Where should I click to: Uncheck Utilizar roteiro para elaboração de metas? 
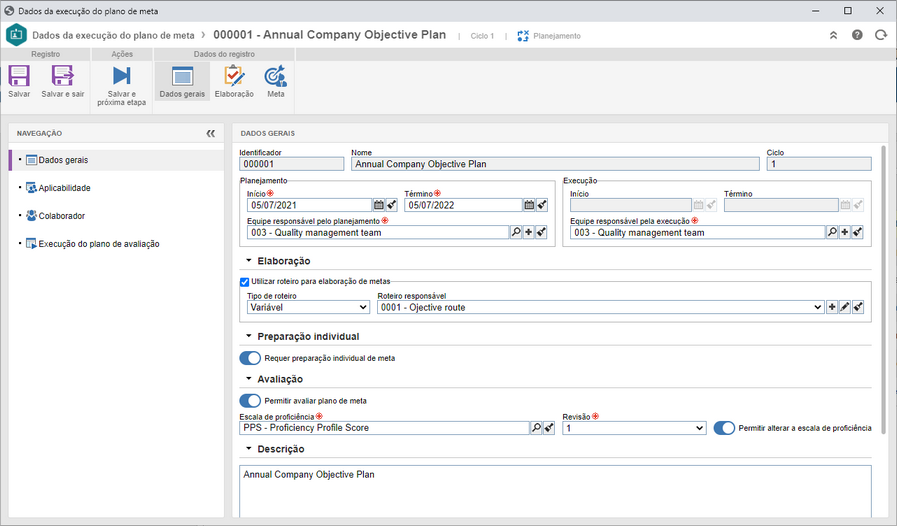[244, 282]
